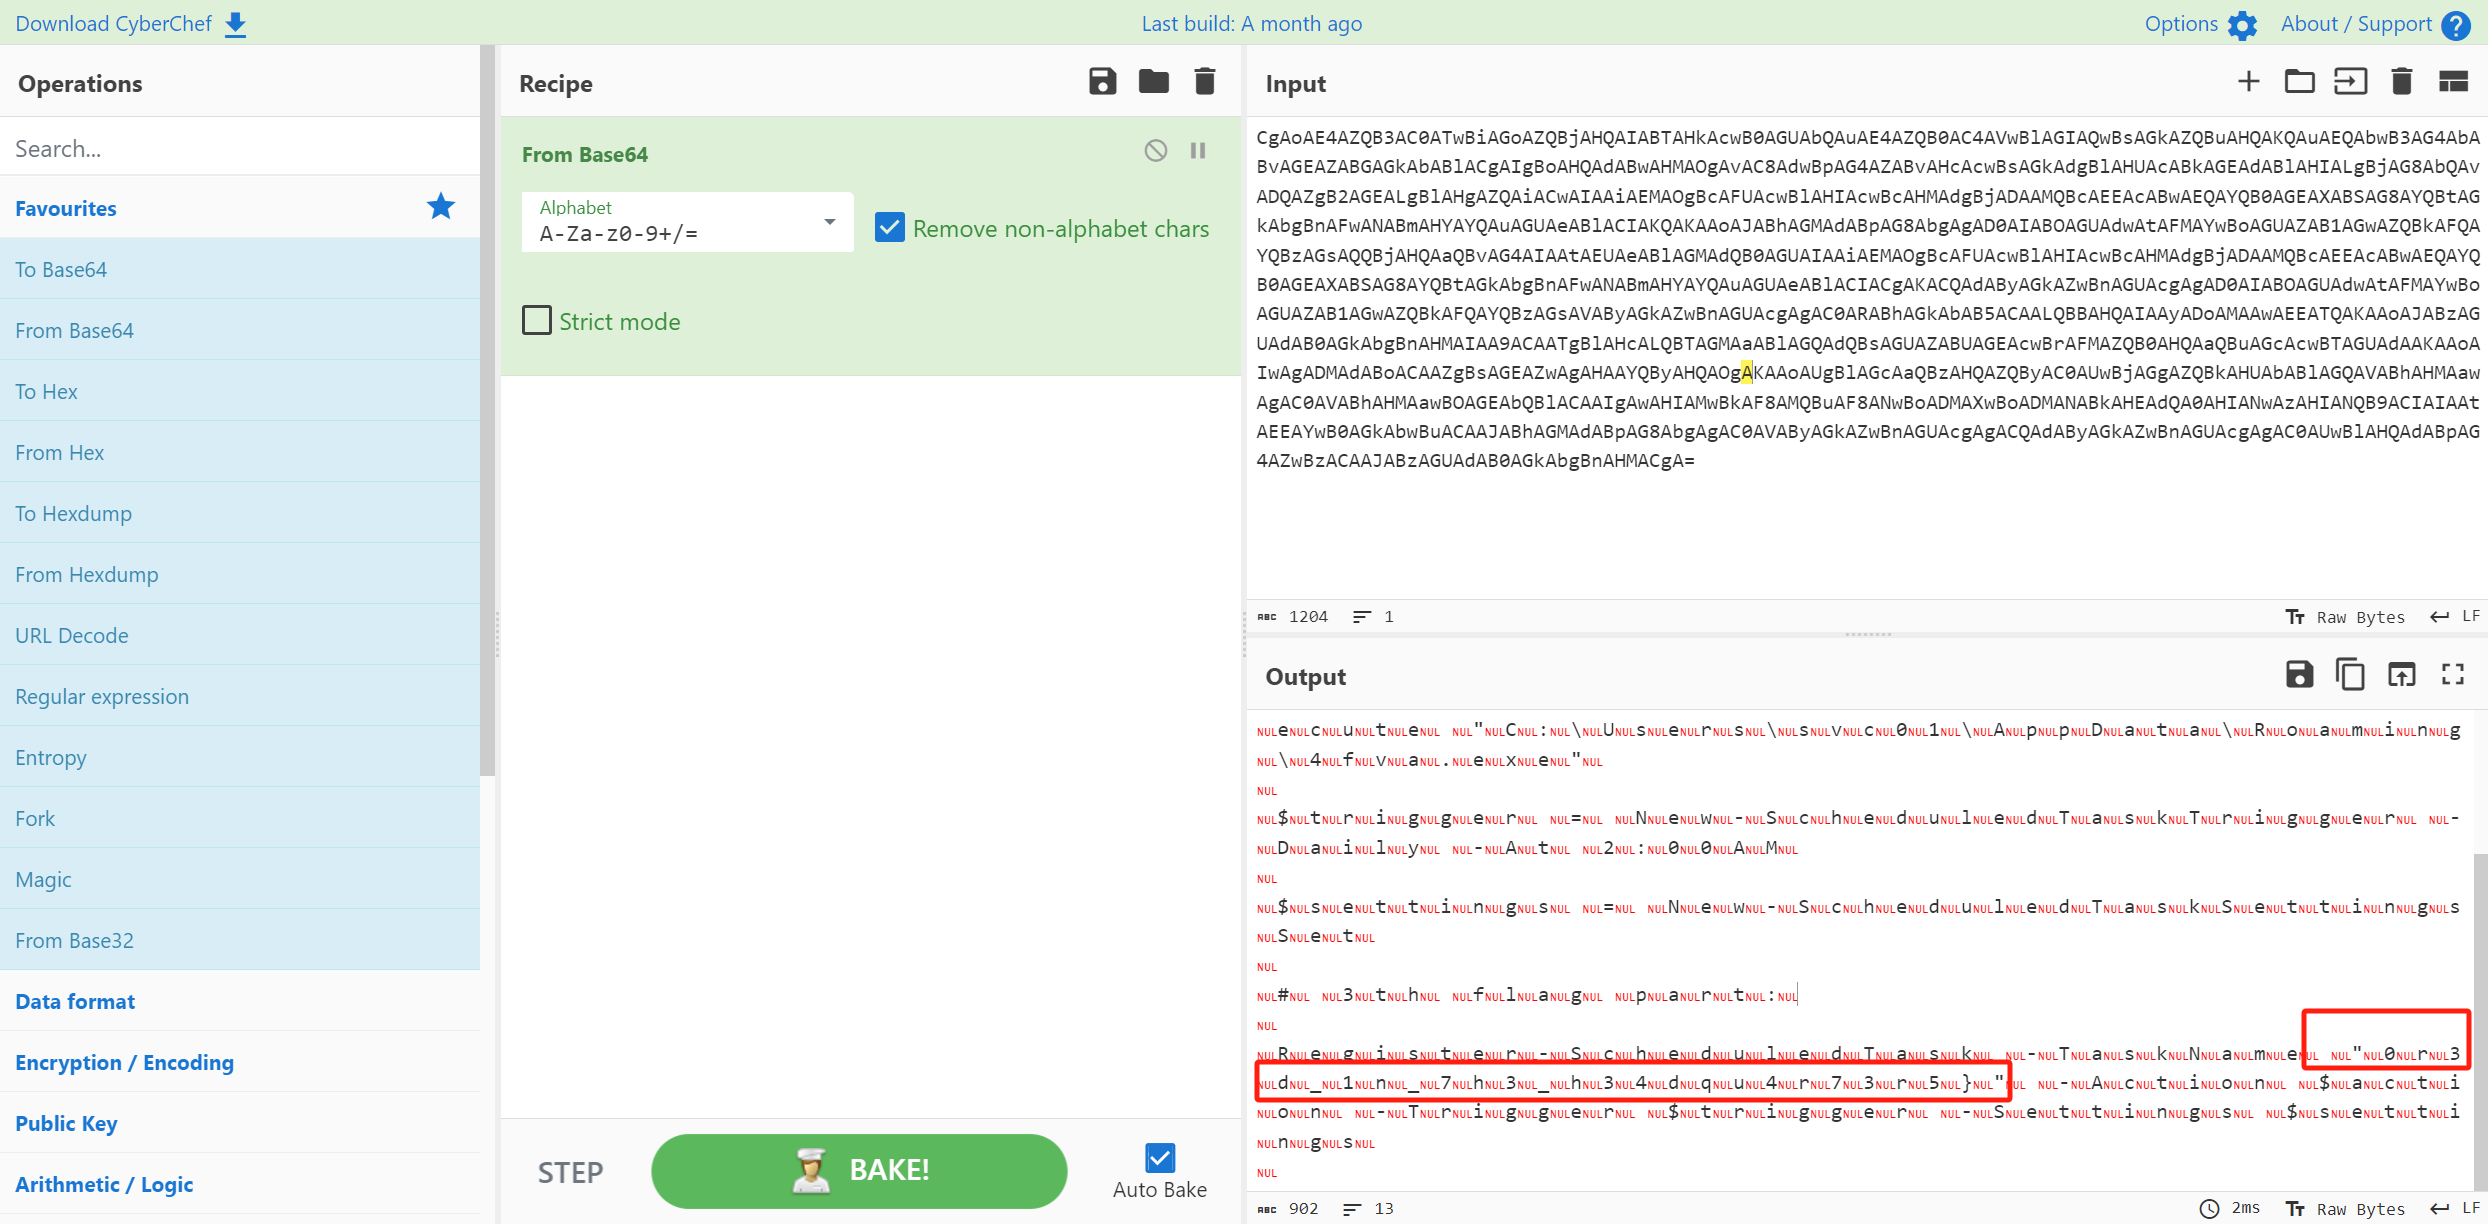Copy raw output to the clipboard
The height and width of the screenshot is (1224, 2488).
tap(2350, 675)
